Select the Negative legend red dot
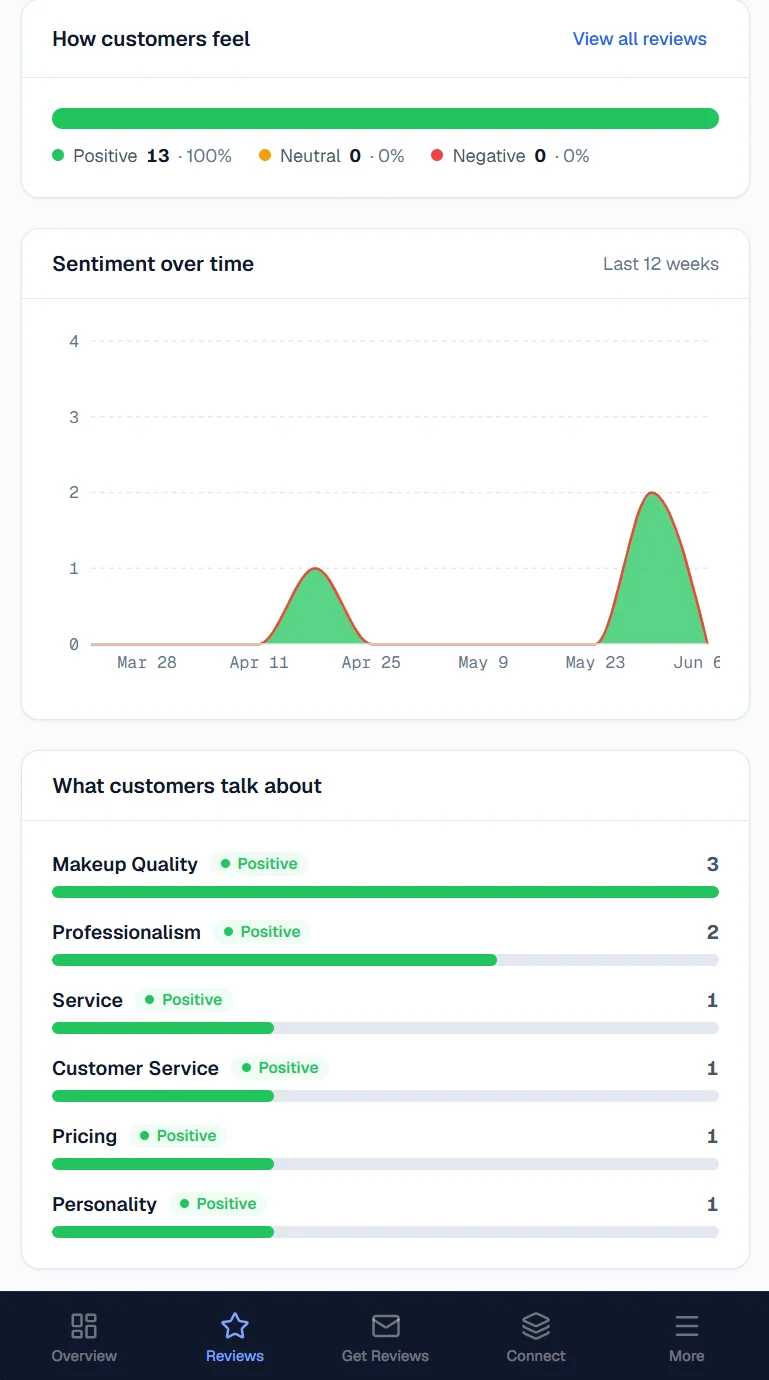Image resolution: width=769 pixels, height=1380 pixels. [x=437, y=156]
